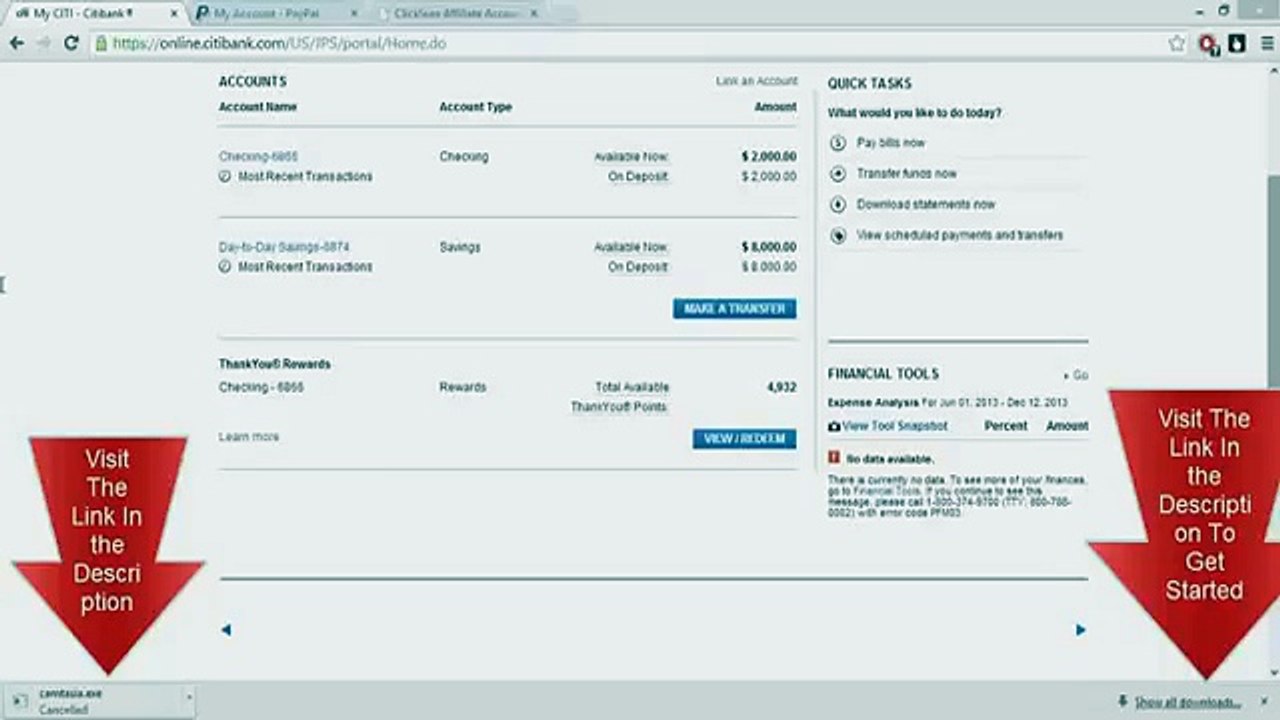Close the My CITI tab
The height and width of the screenshot is (720, 1280).
coord(172,13)
